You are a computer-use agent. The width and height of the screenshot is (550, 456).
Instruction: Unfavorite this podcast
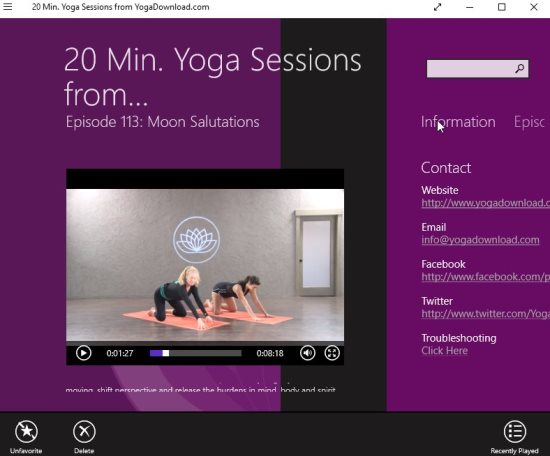(26, 437)
